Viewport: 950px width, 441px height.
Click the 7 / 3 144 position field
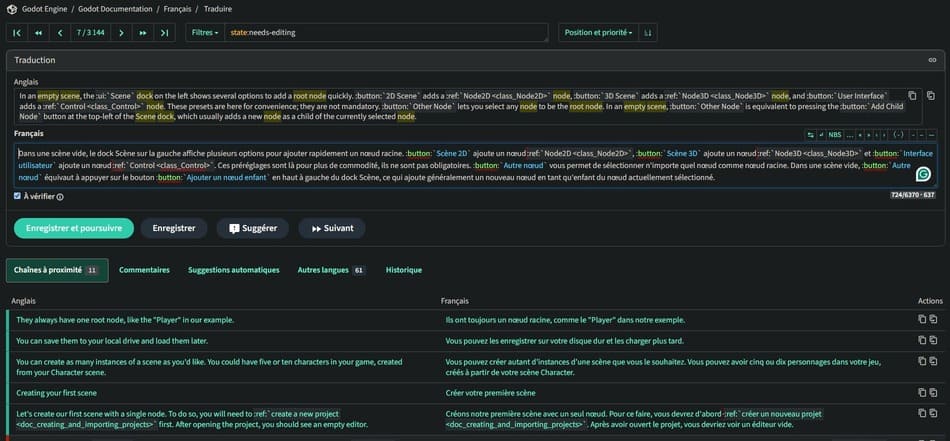(x=91, y=33)
